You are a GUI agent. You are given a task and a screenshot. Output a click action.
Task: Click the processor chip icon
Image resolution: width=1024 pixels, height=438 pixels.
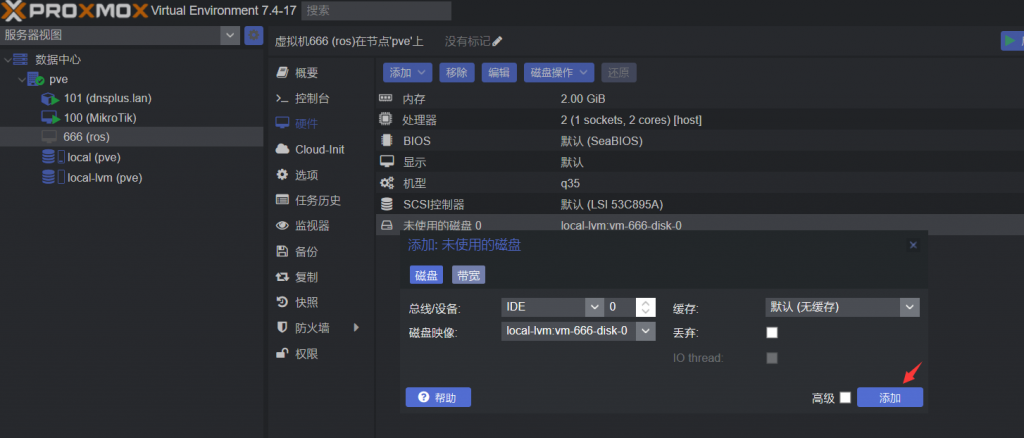[385, 119]
